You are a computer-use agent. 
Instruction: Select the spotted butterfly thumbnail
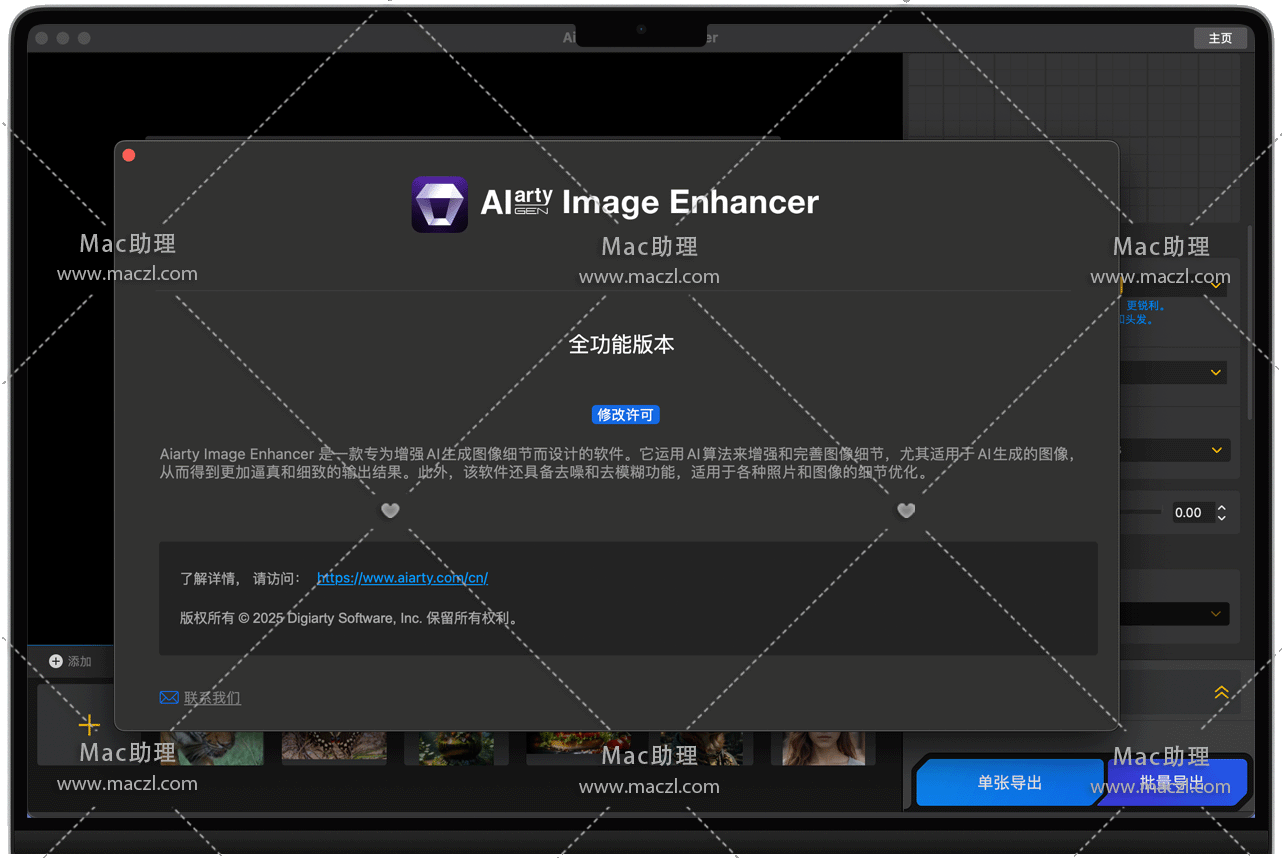[334, 747]
